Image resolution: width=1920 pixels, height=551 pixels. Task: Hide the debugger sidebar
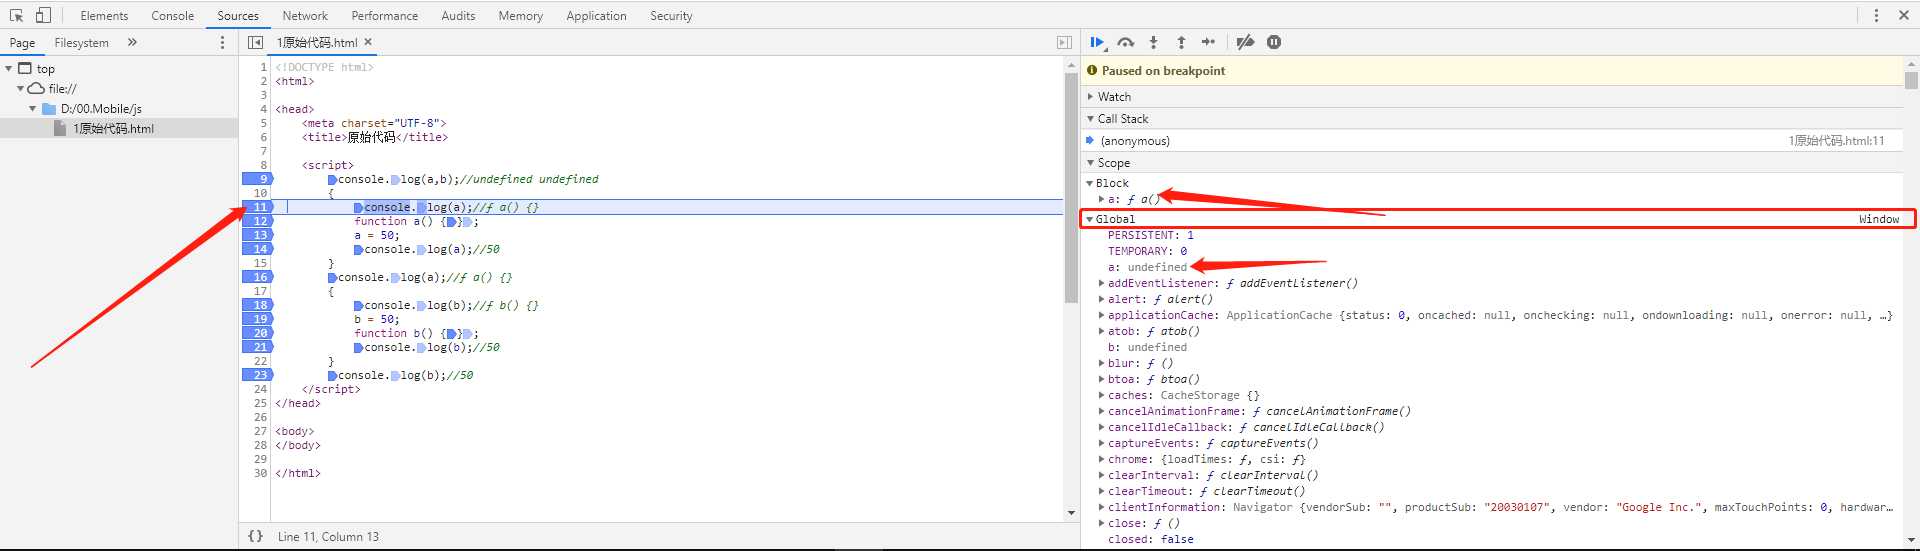coord(1064,42)
